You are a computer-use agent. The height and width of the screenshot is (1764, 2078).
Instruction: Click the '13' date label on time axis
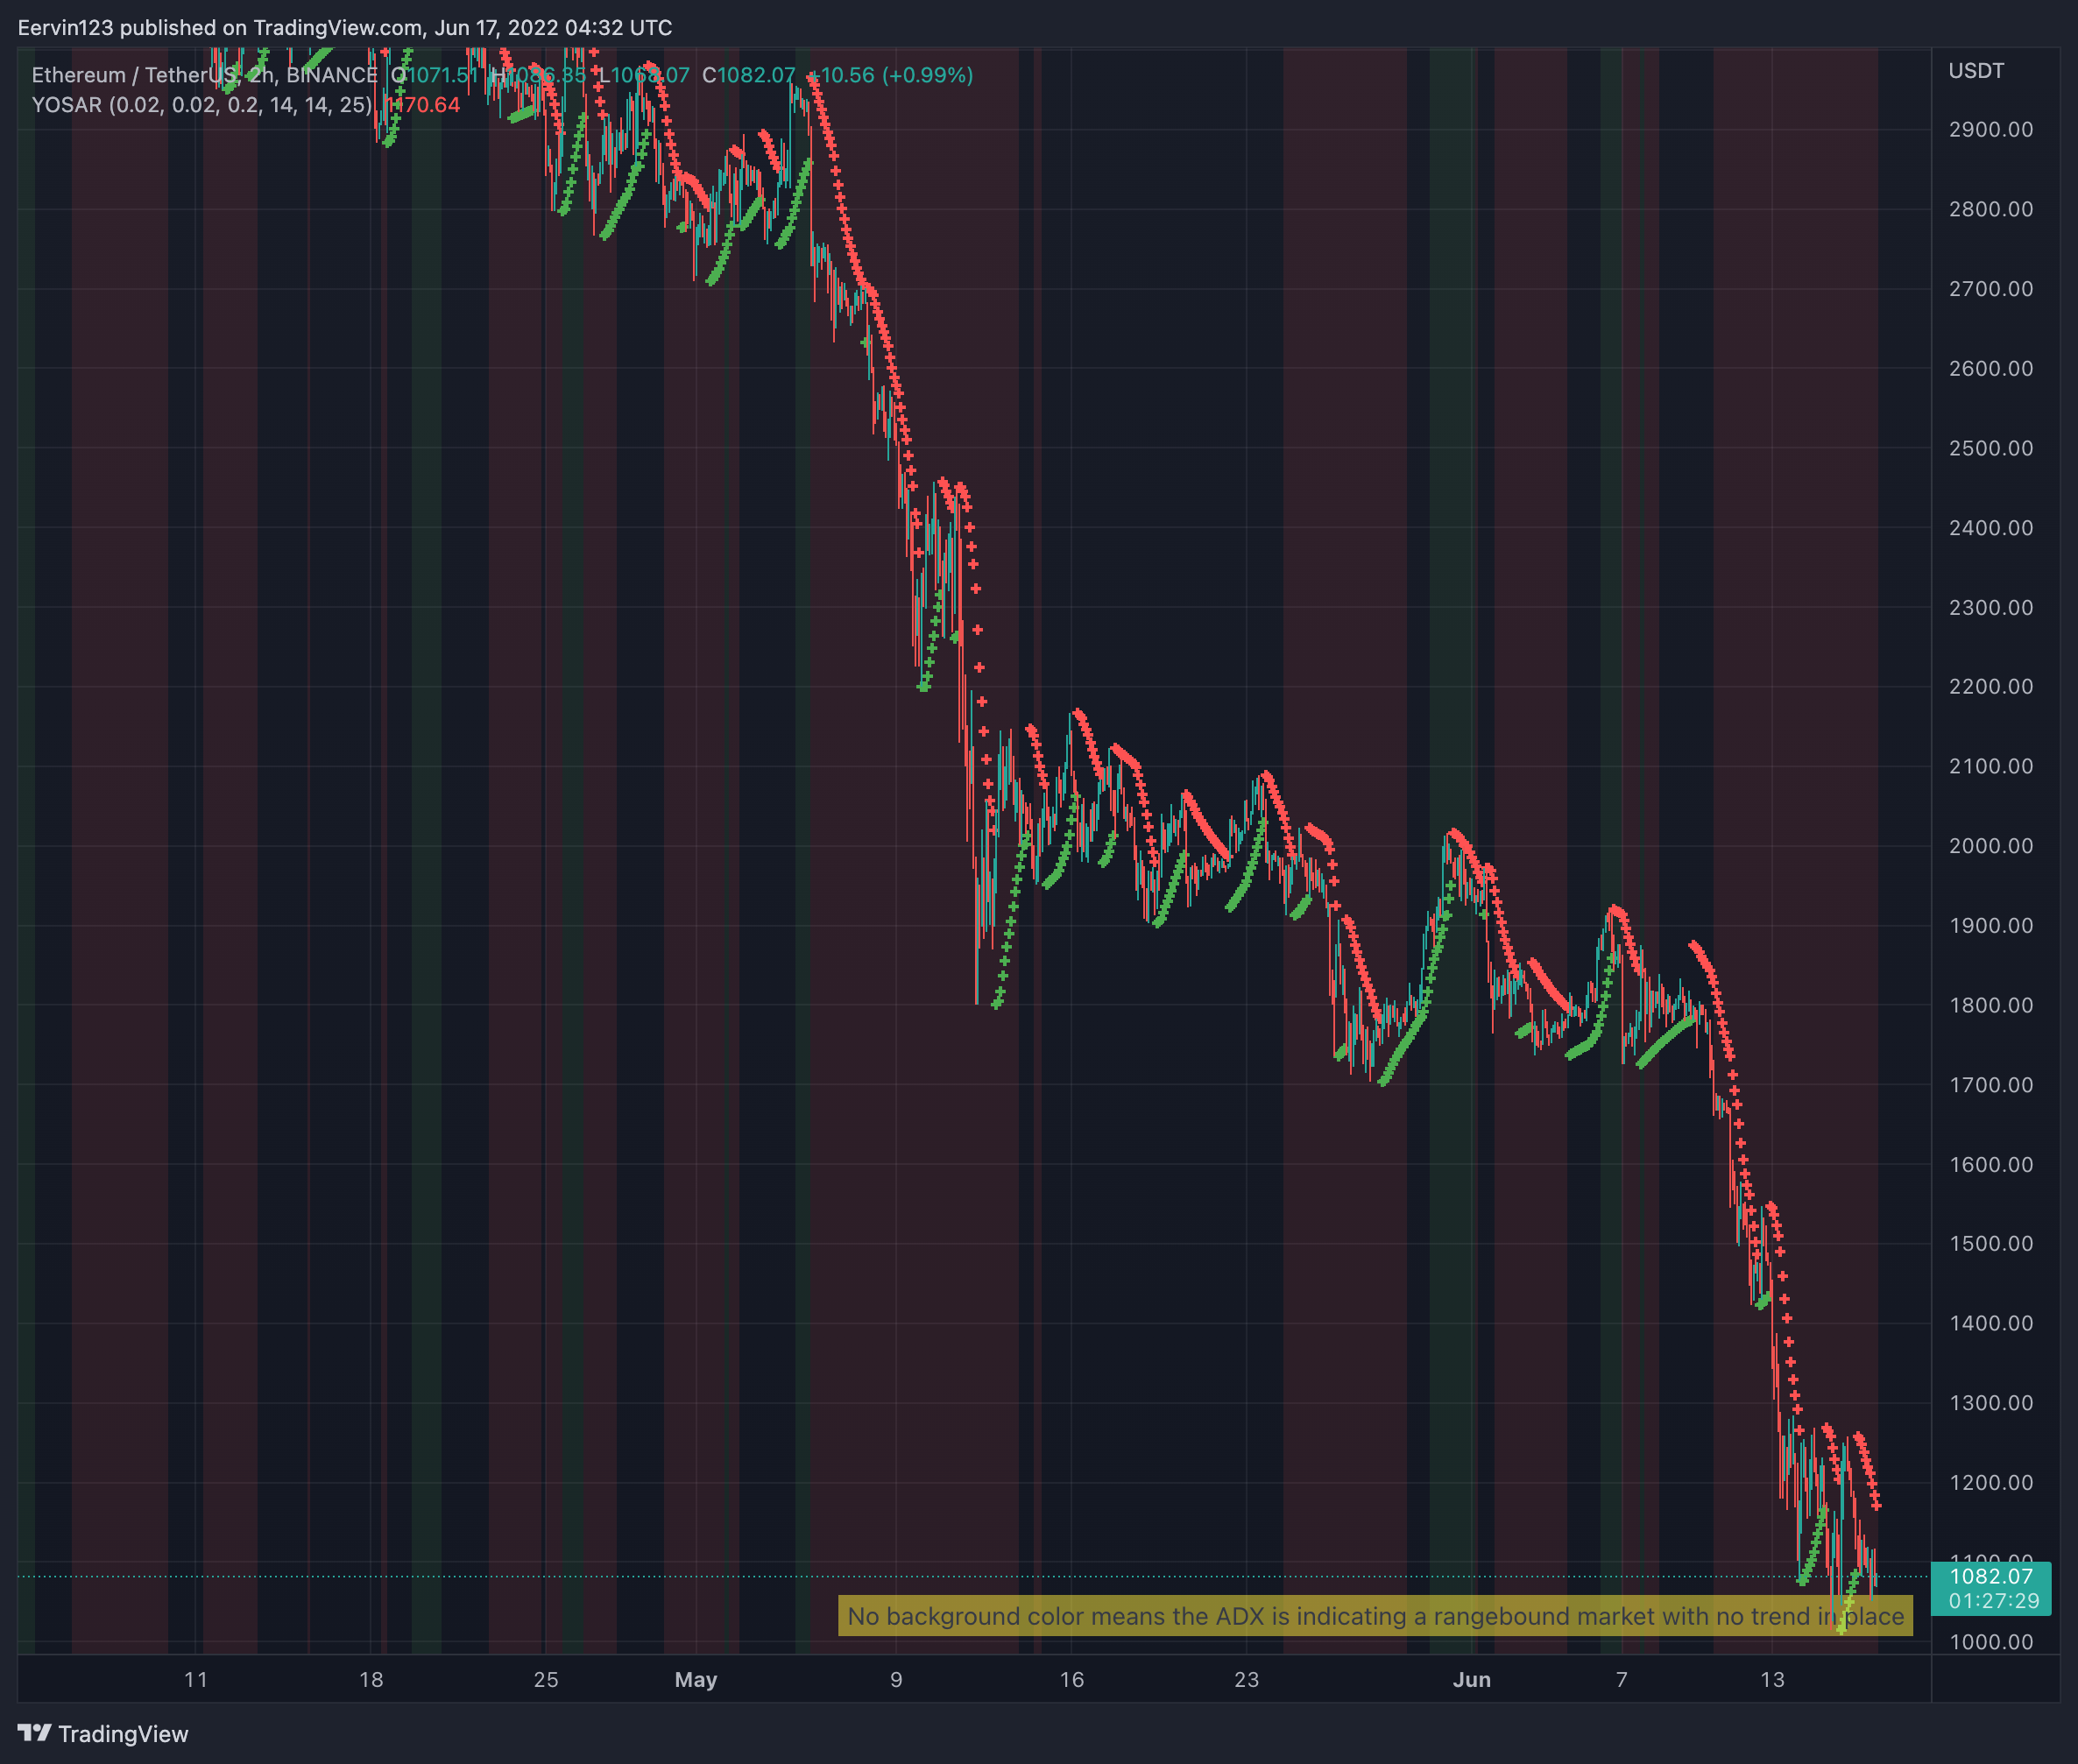coord(1772,1679)
